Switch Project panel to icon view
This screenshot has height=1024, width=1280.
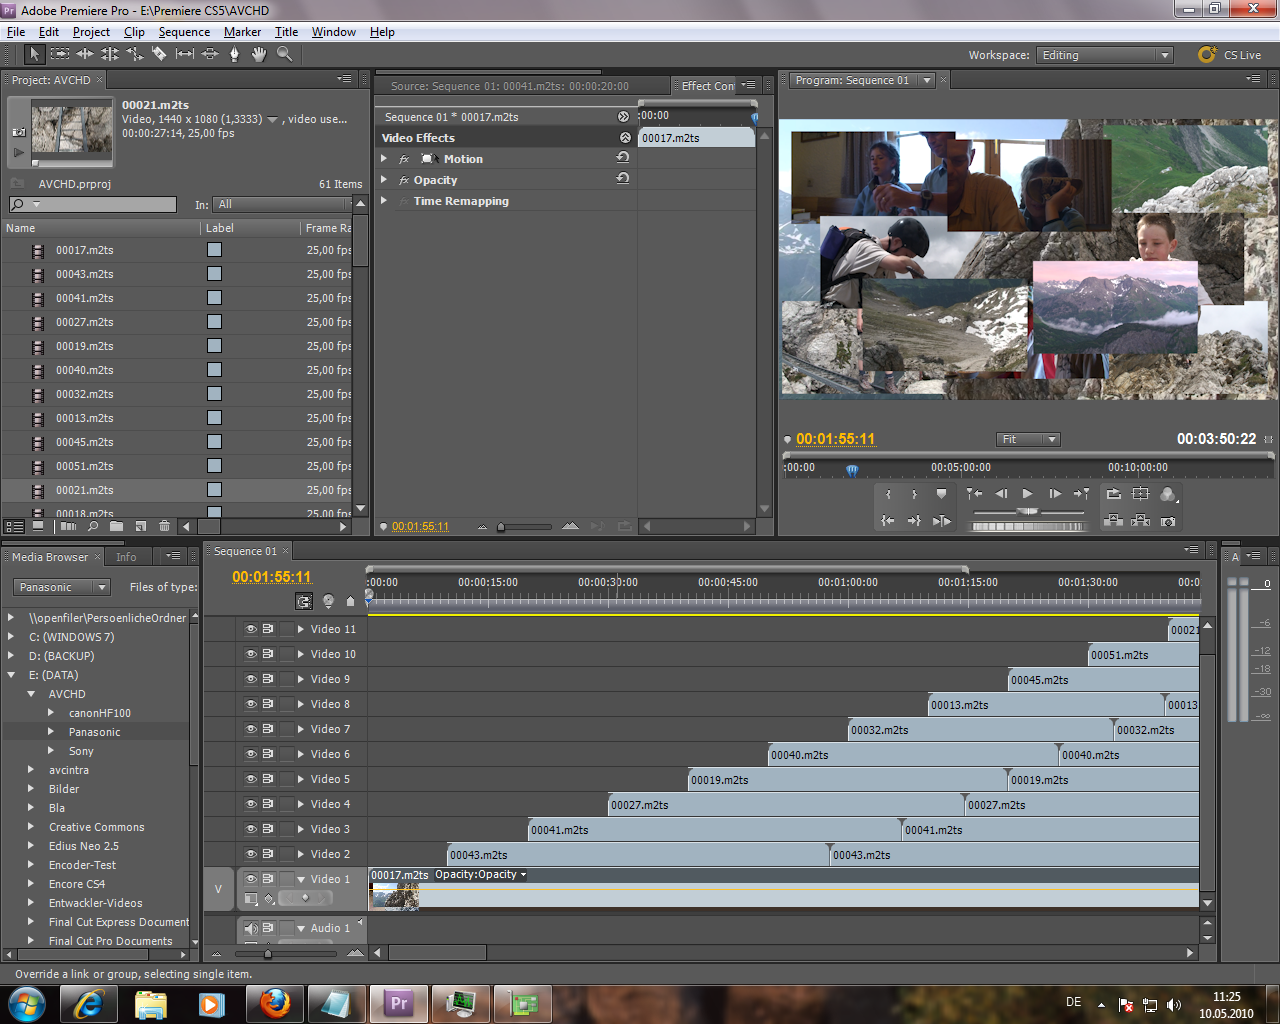coord(38,526)
